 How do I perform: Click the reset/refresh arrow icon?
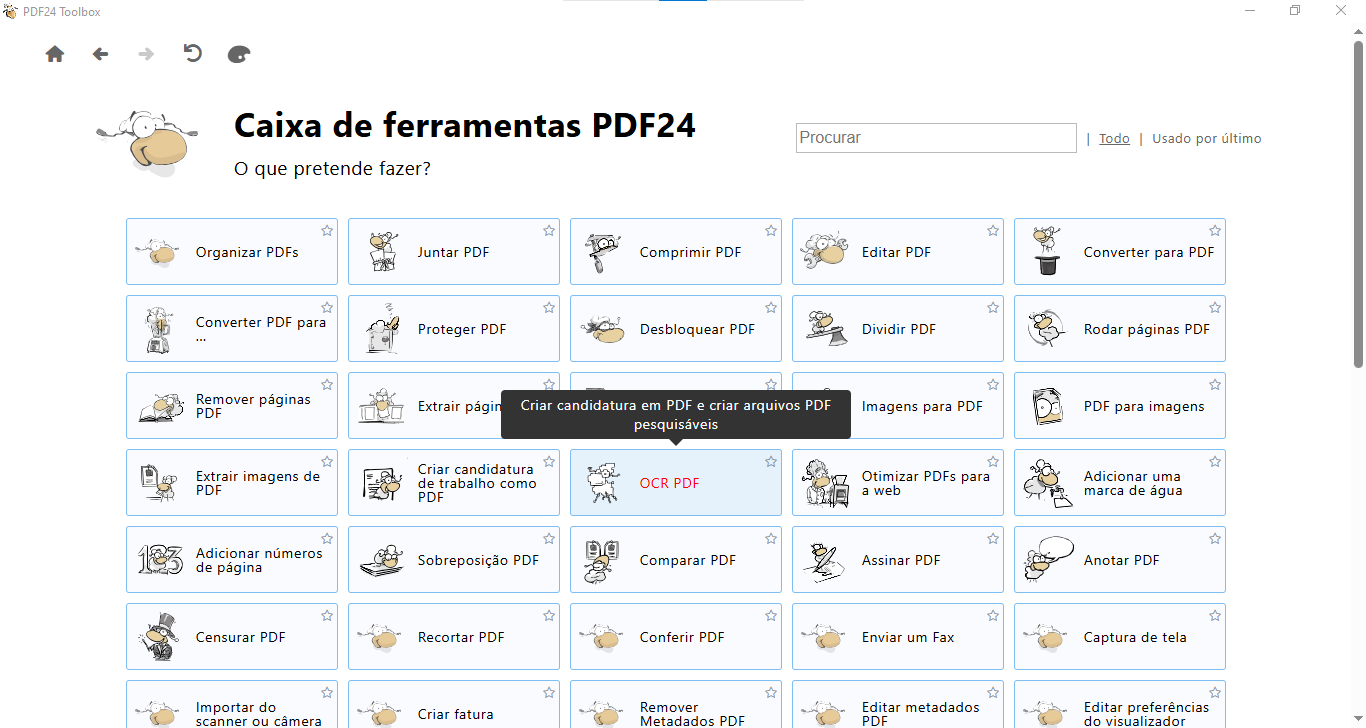click(193, 54)
